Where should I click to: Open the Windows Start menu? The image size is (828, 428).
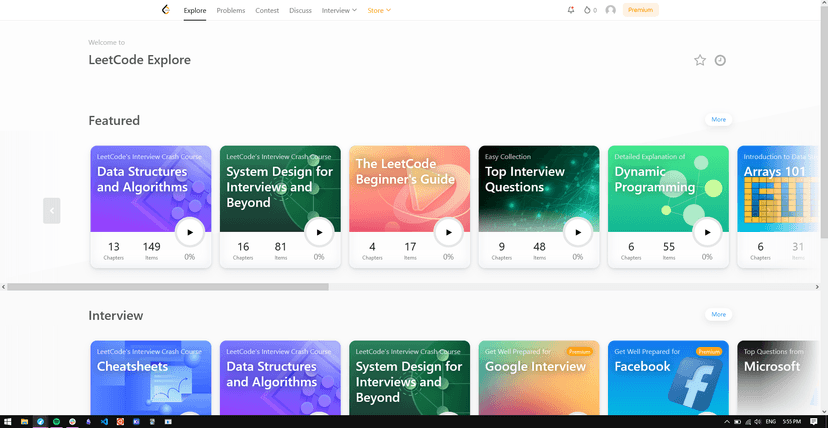click(8, 422)
